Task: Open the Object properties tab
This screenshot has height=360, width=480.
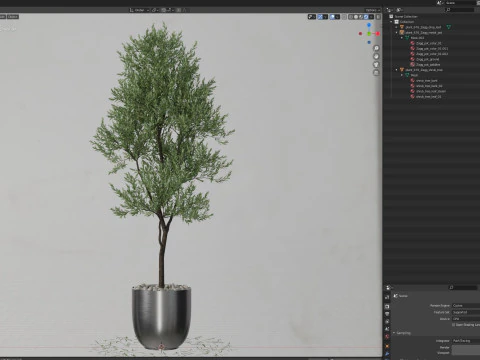Action: (387, 346)
